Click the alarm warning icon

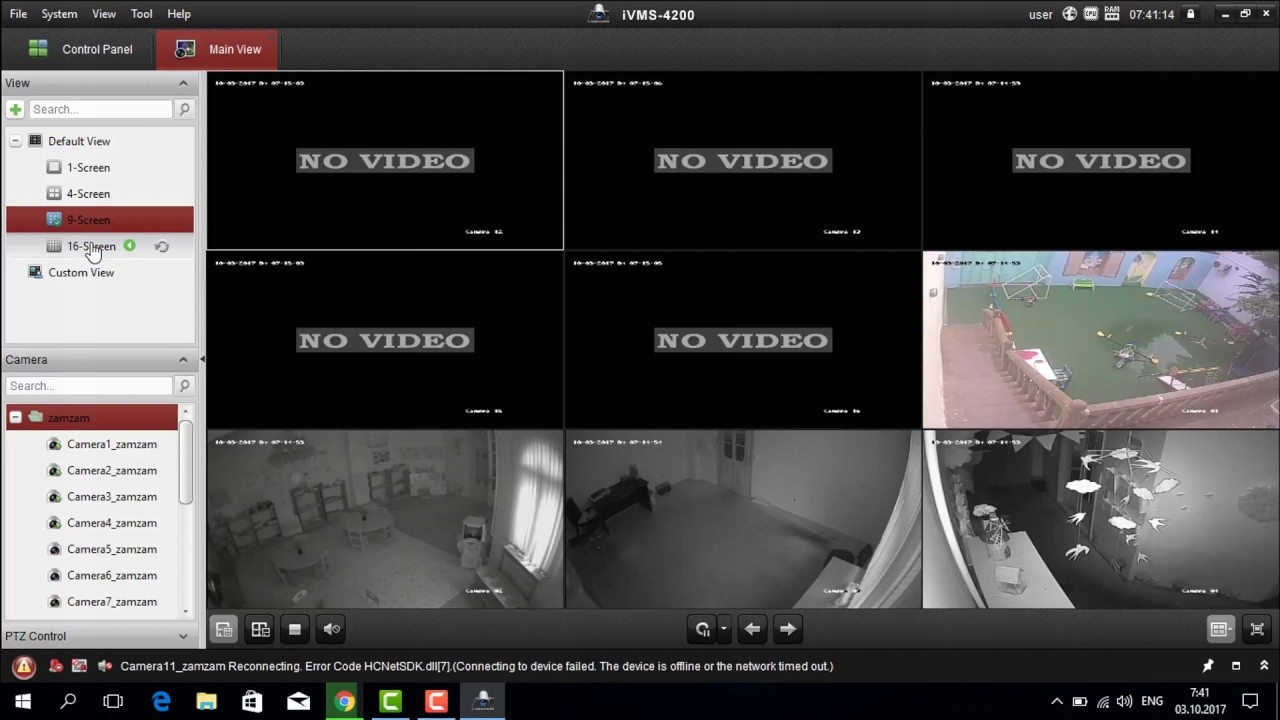coord(23,666)
